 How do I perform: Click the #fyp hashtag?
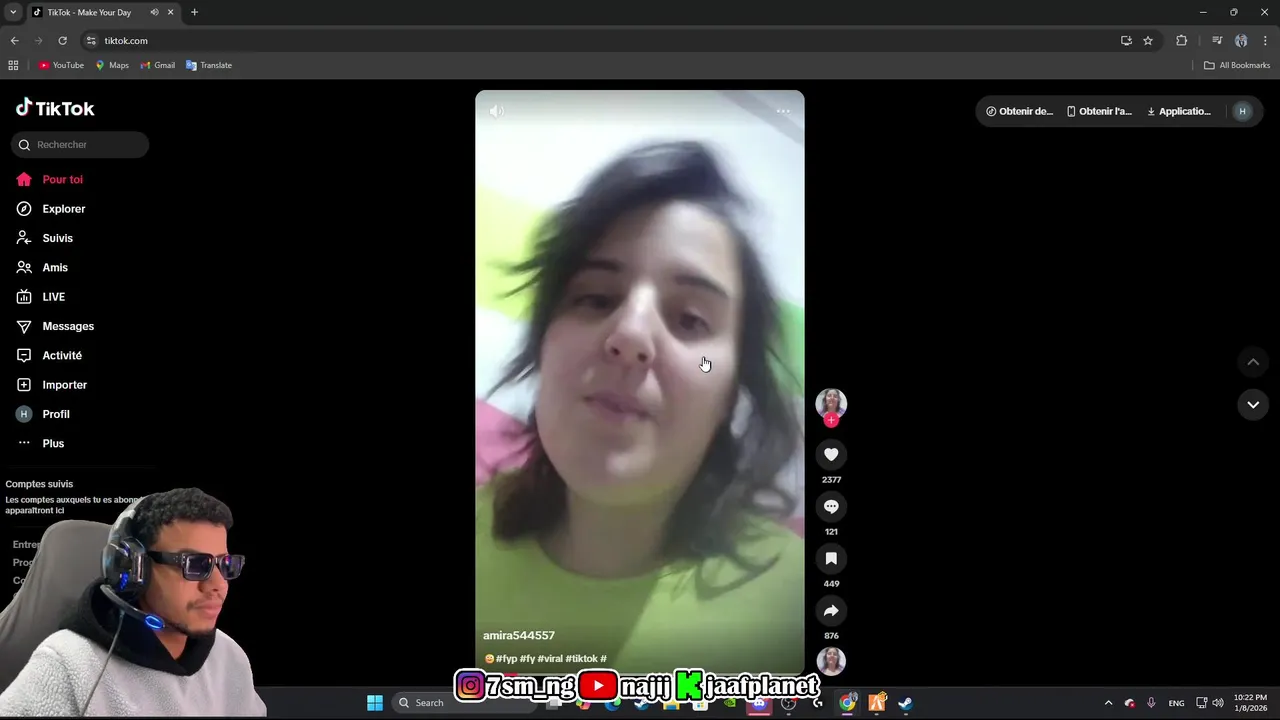506,659
